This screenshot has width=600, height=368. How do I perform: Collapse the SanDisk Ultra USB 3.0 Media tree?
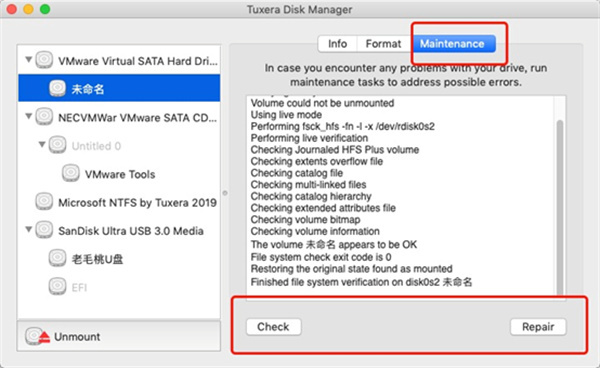[x=28, y=229]
